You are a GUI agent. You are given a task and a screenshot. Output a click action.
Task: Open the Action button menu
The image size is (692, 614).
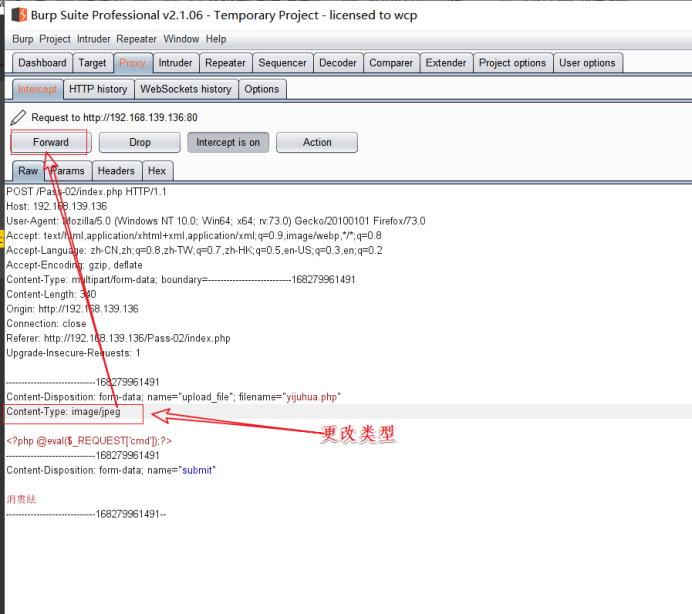click(317, 142)
